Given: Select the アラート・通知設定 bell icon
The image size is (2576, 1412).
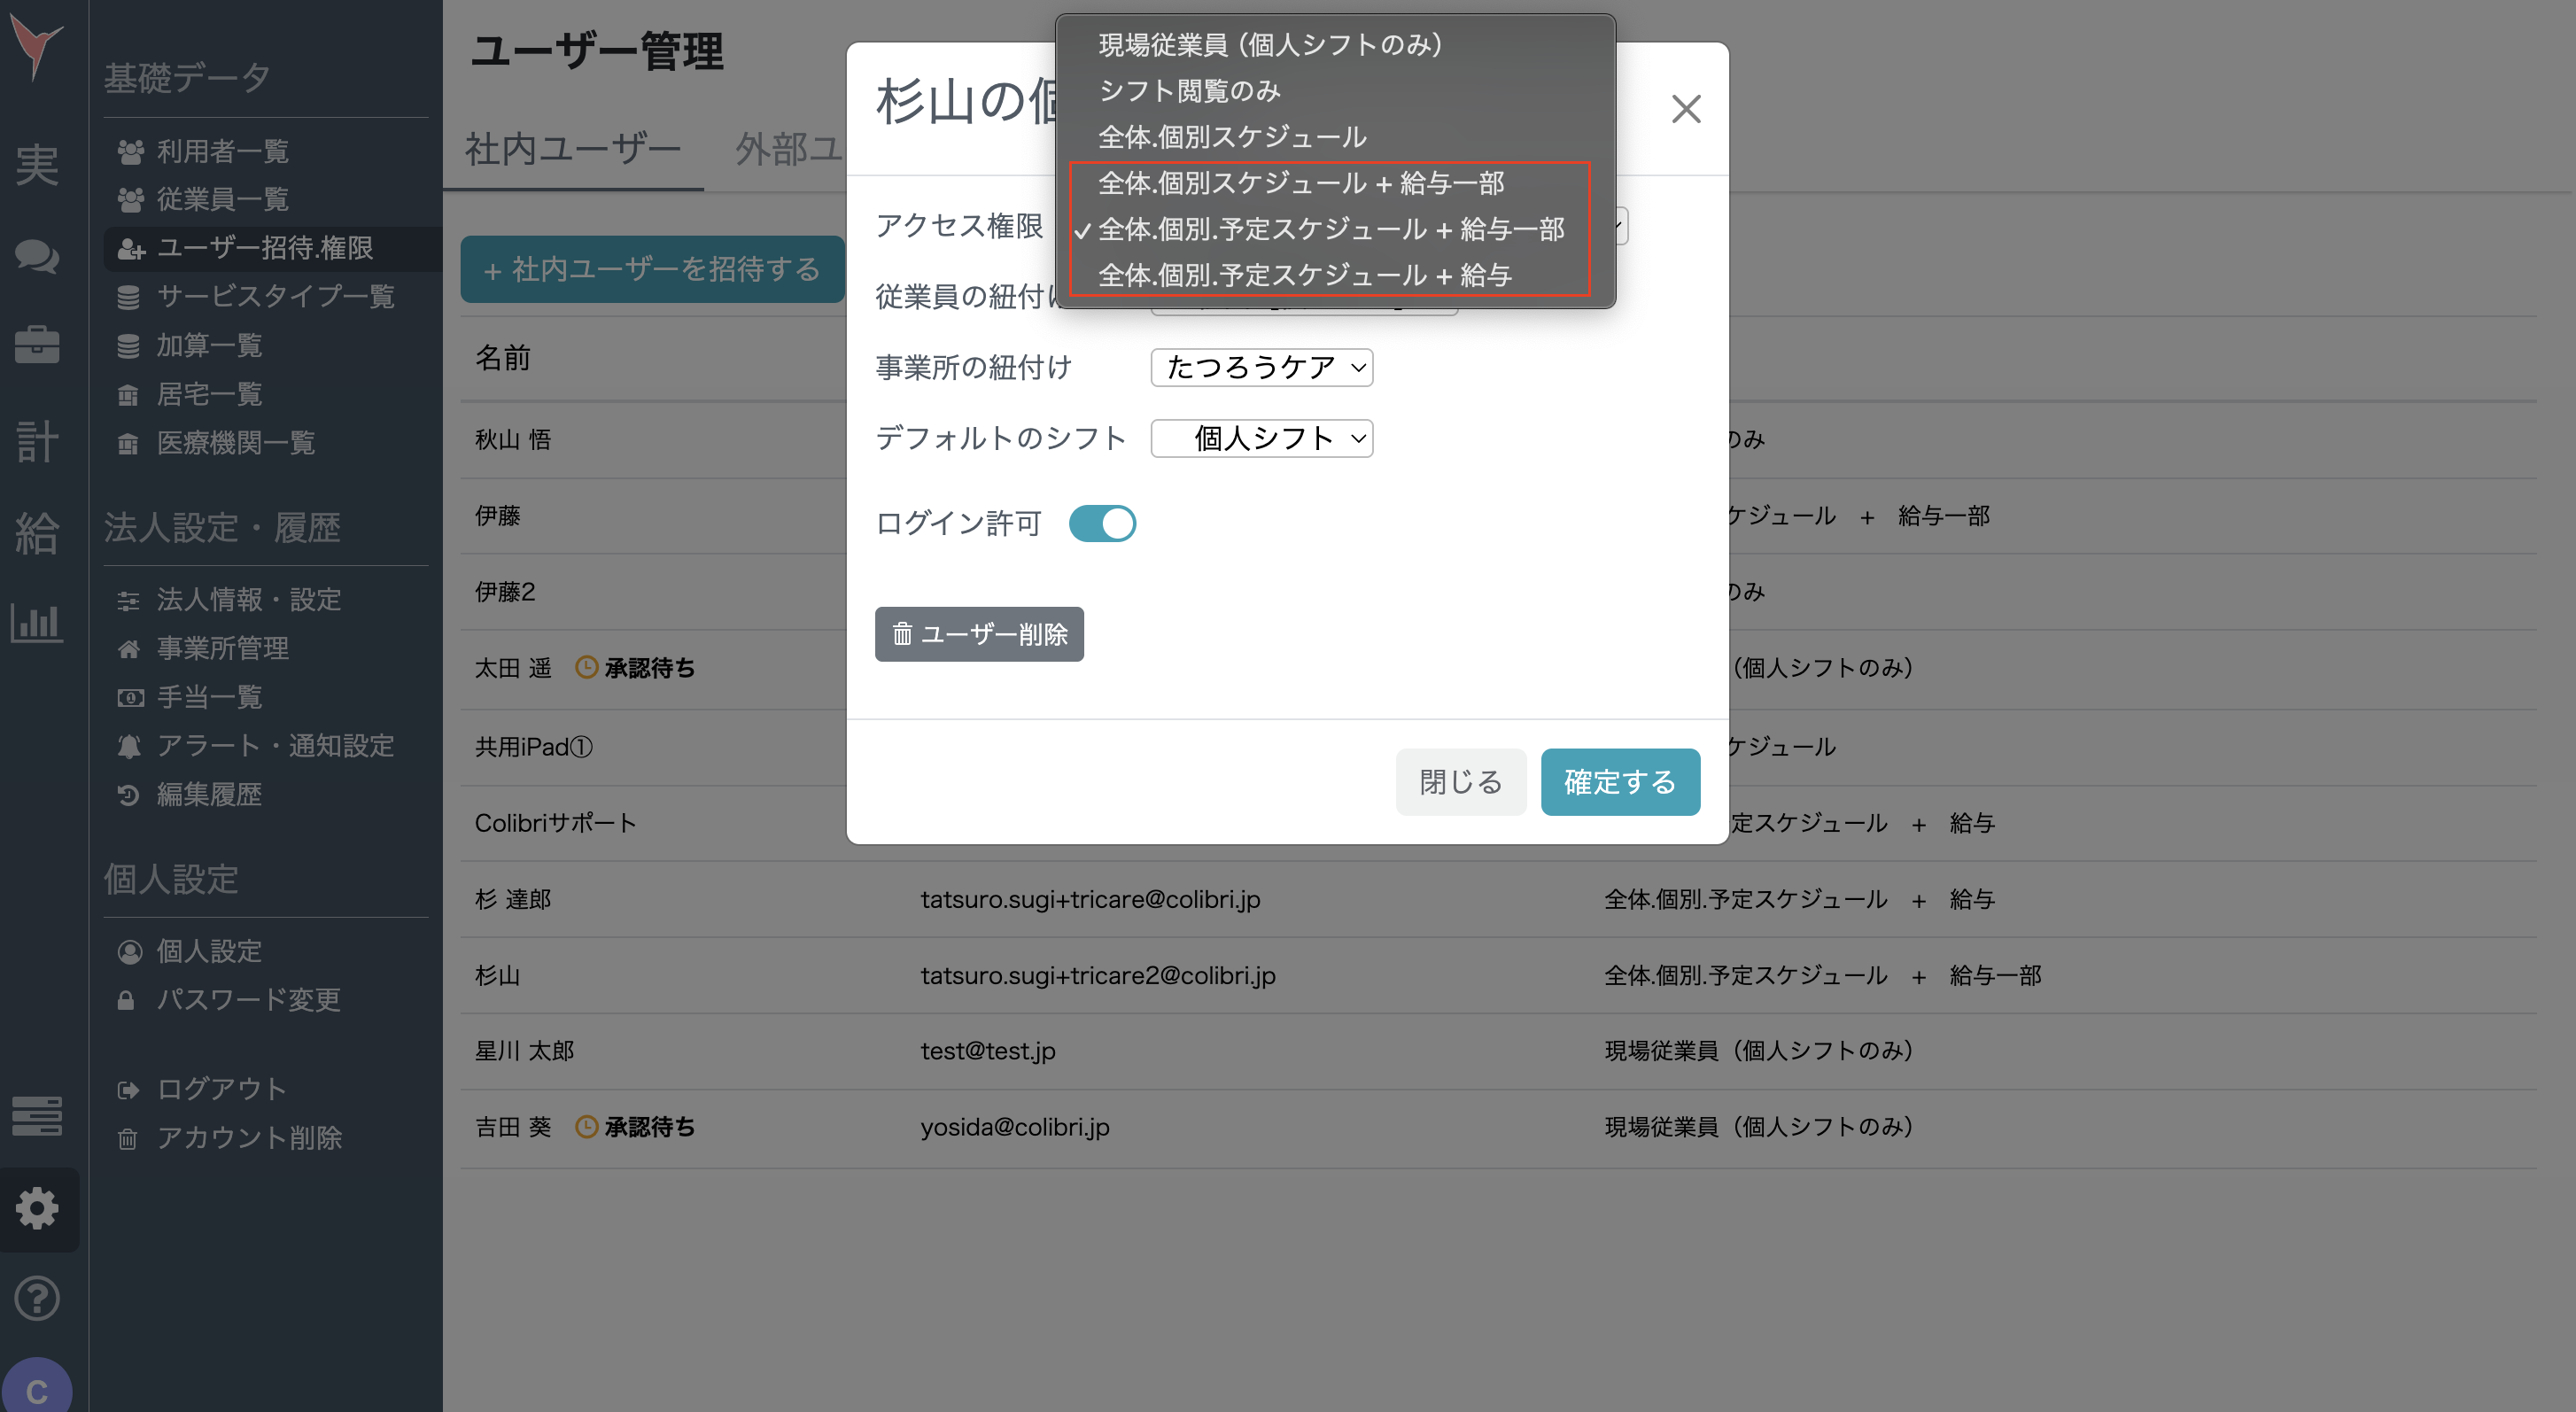Looking at the screenshot, I should click(x=129, y=745).
